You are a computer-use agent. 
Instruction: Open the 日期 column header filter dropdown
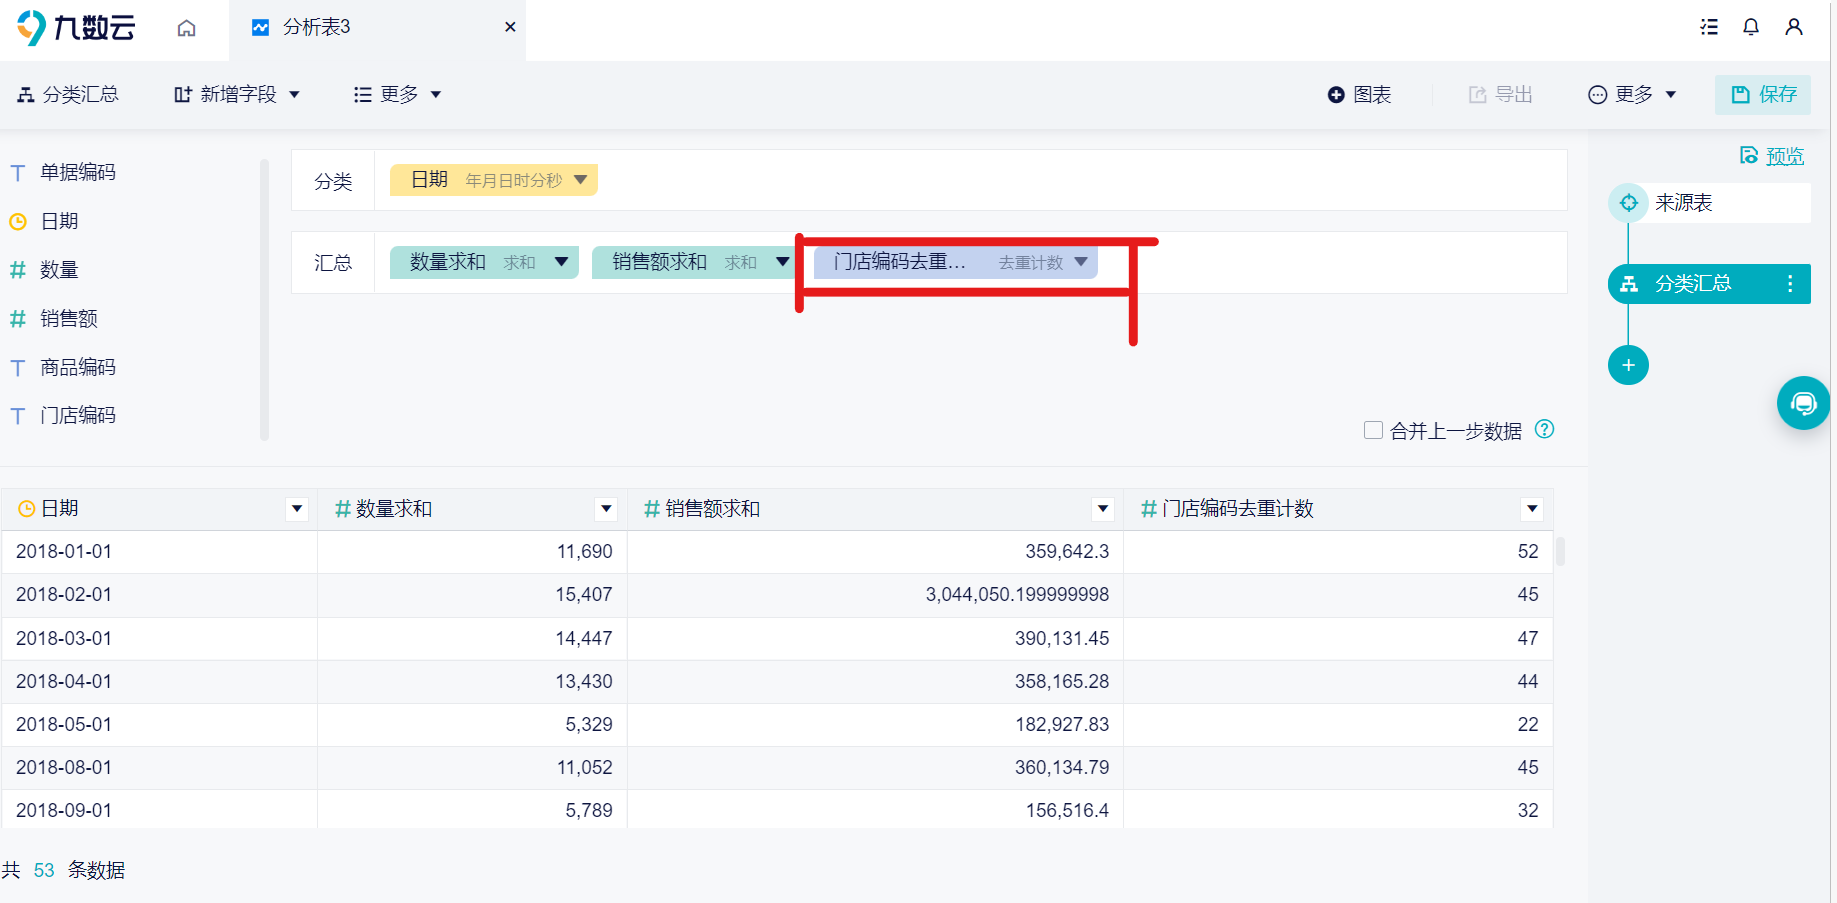click(x=297, y=509)
